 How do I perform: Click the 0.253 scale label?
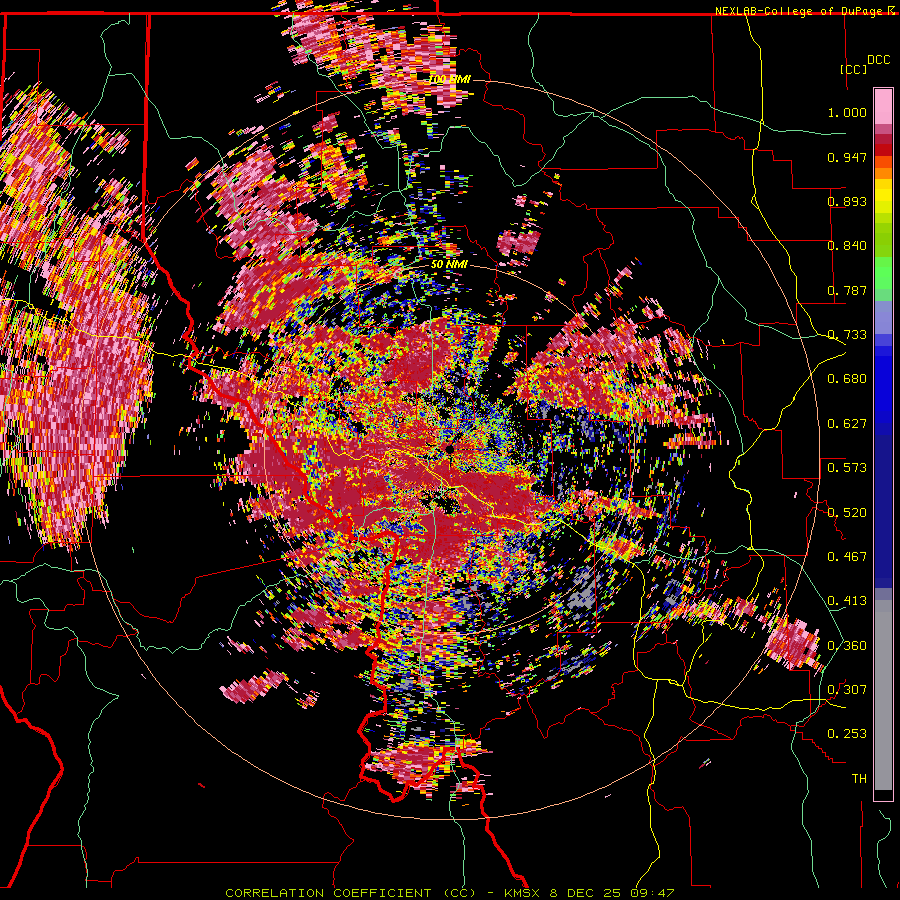pyautogui.click(x=847, y=734)
